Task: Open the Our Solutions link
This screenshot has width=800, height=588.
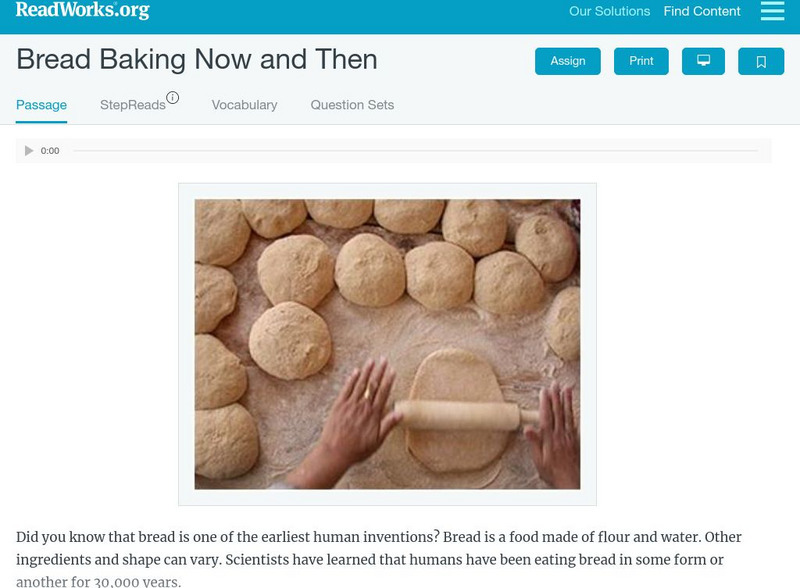Action: 609,12
